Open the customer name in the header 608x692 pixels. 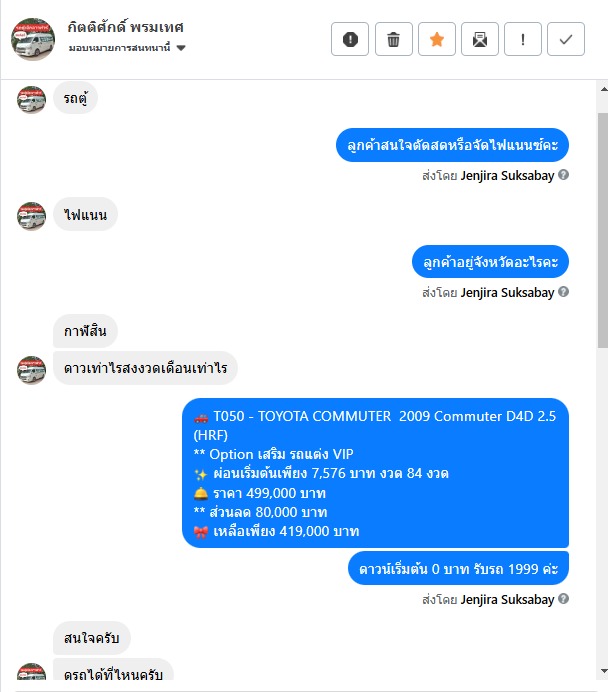click(x=125, y=27)
